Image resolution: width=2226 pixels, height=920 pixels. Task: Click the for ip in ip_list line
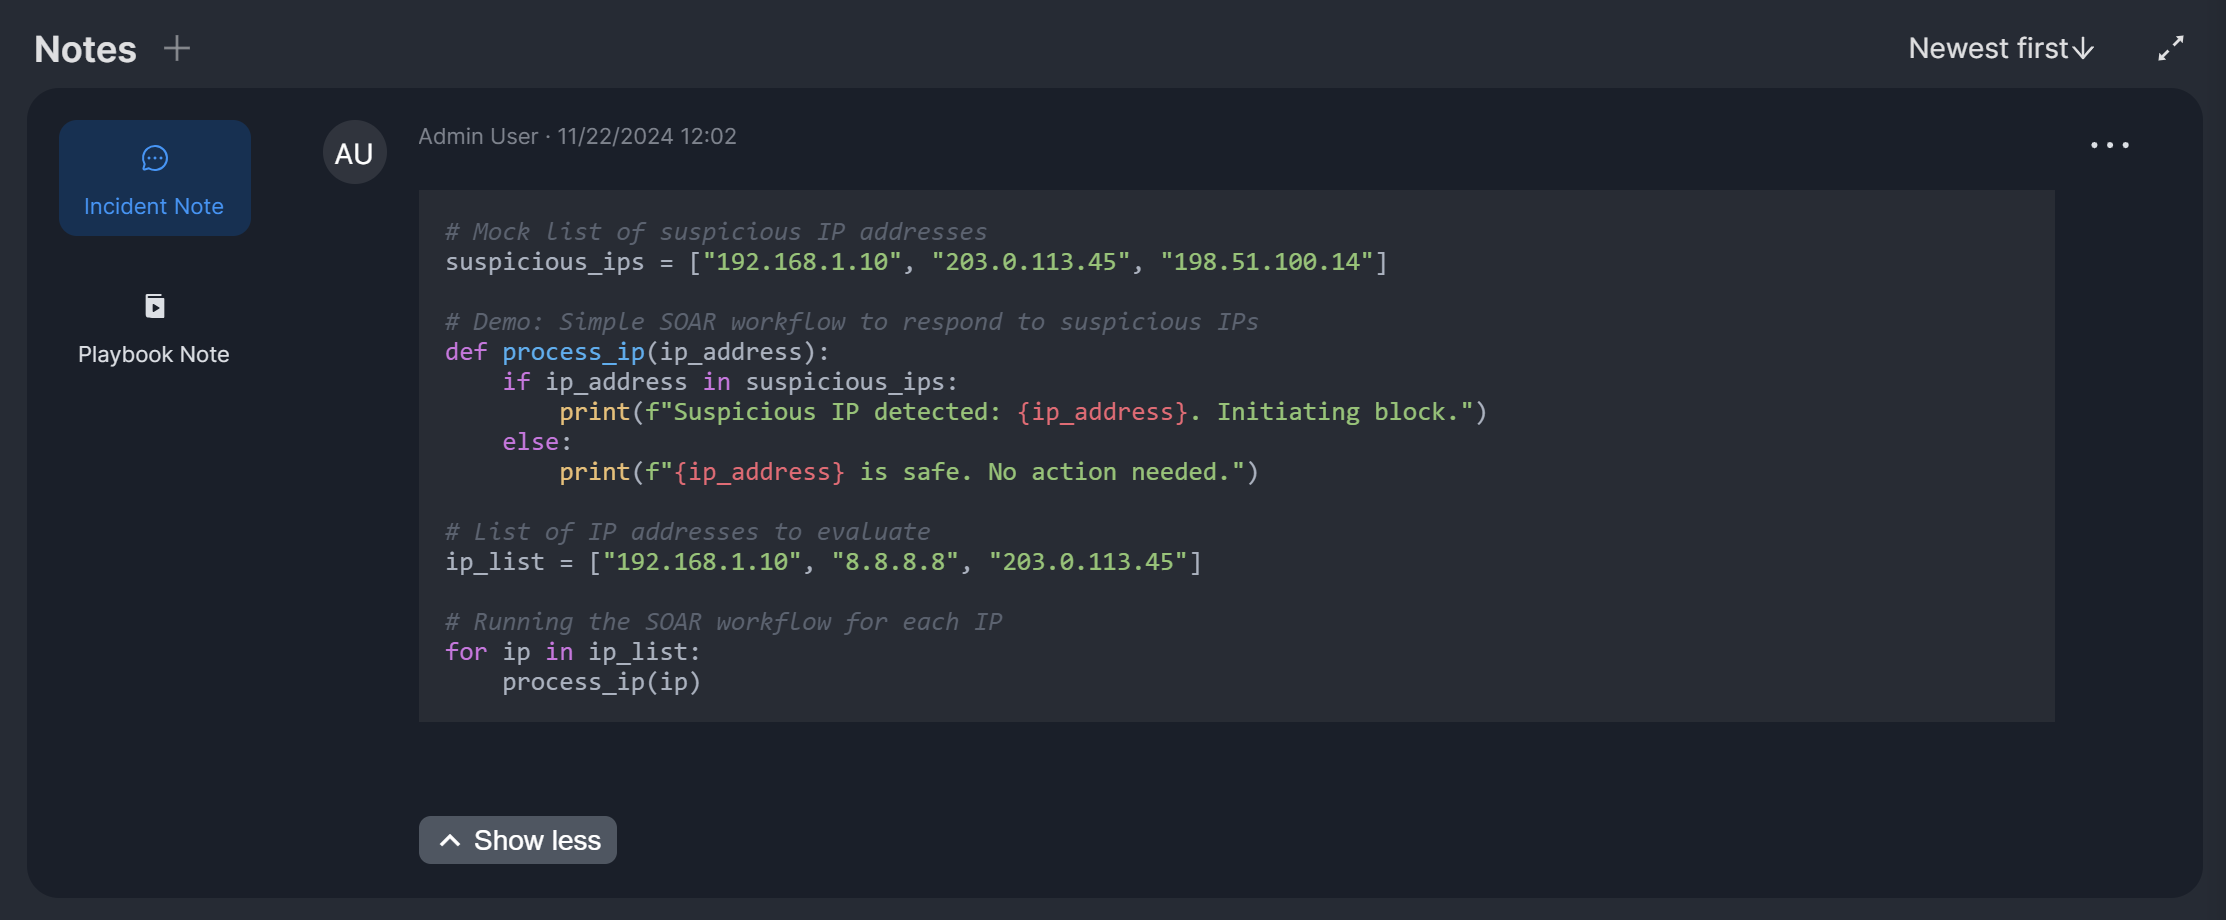point(572,652)
